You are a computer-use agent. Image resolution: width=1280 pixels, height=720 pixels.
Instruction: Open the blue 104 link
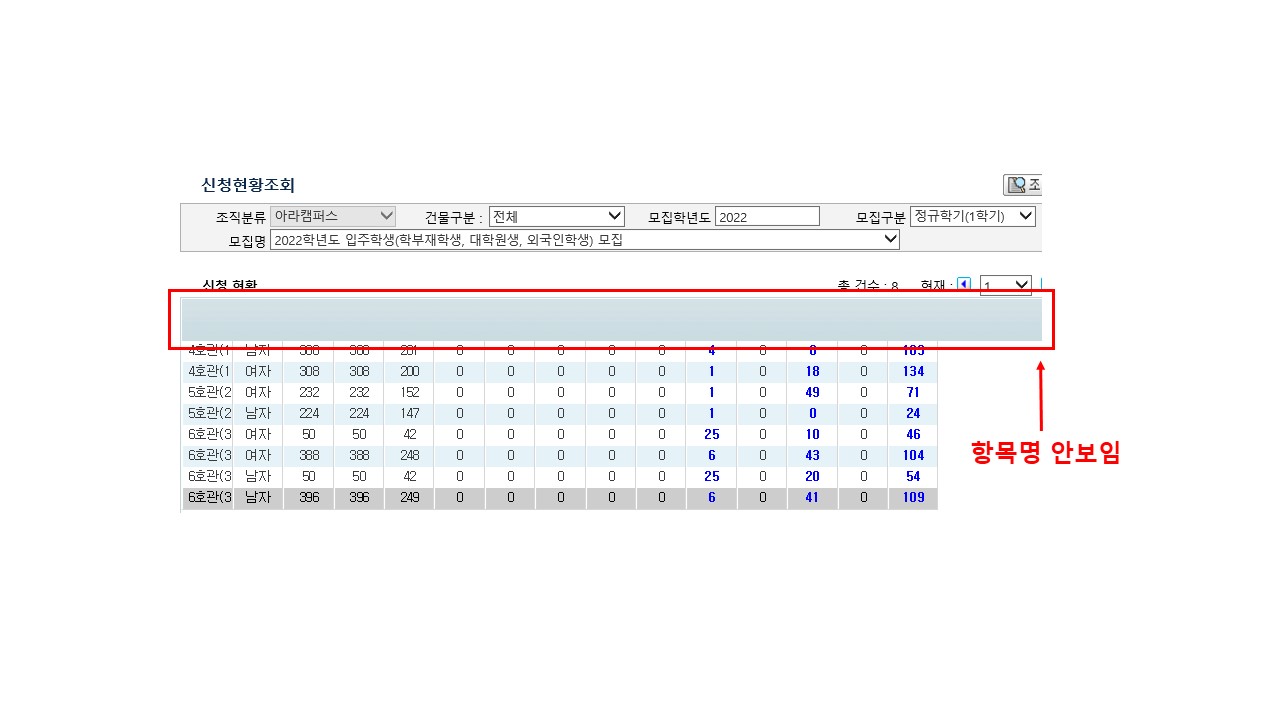[x=912, y=455]
